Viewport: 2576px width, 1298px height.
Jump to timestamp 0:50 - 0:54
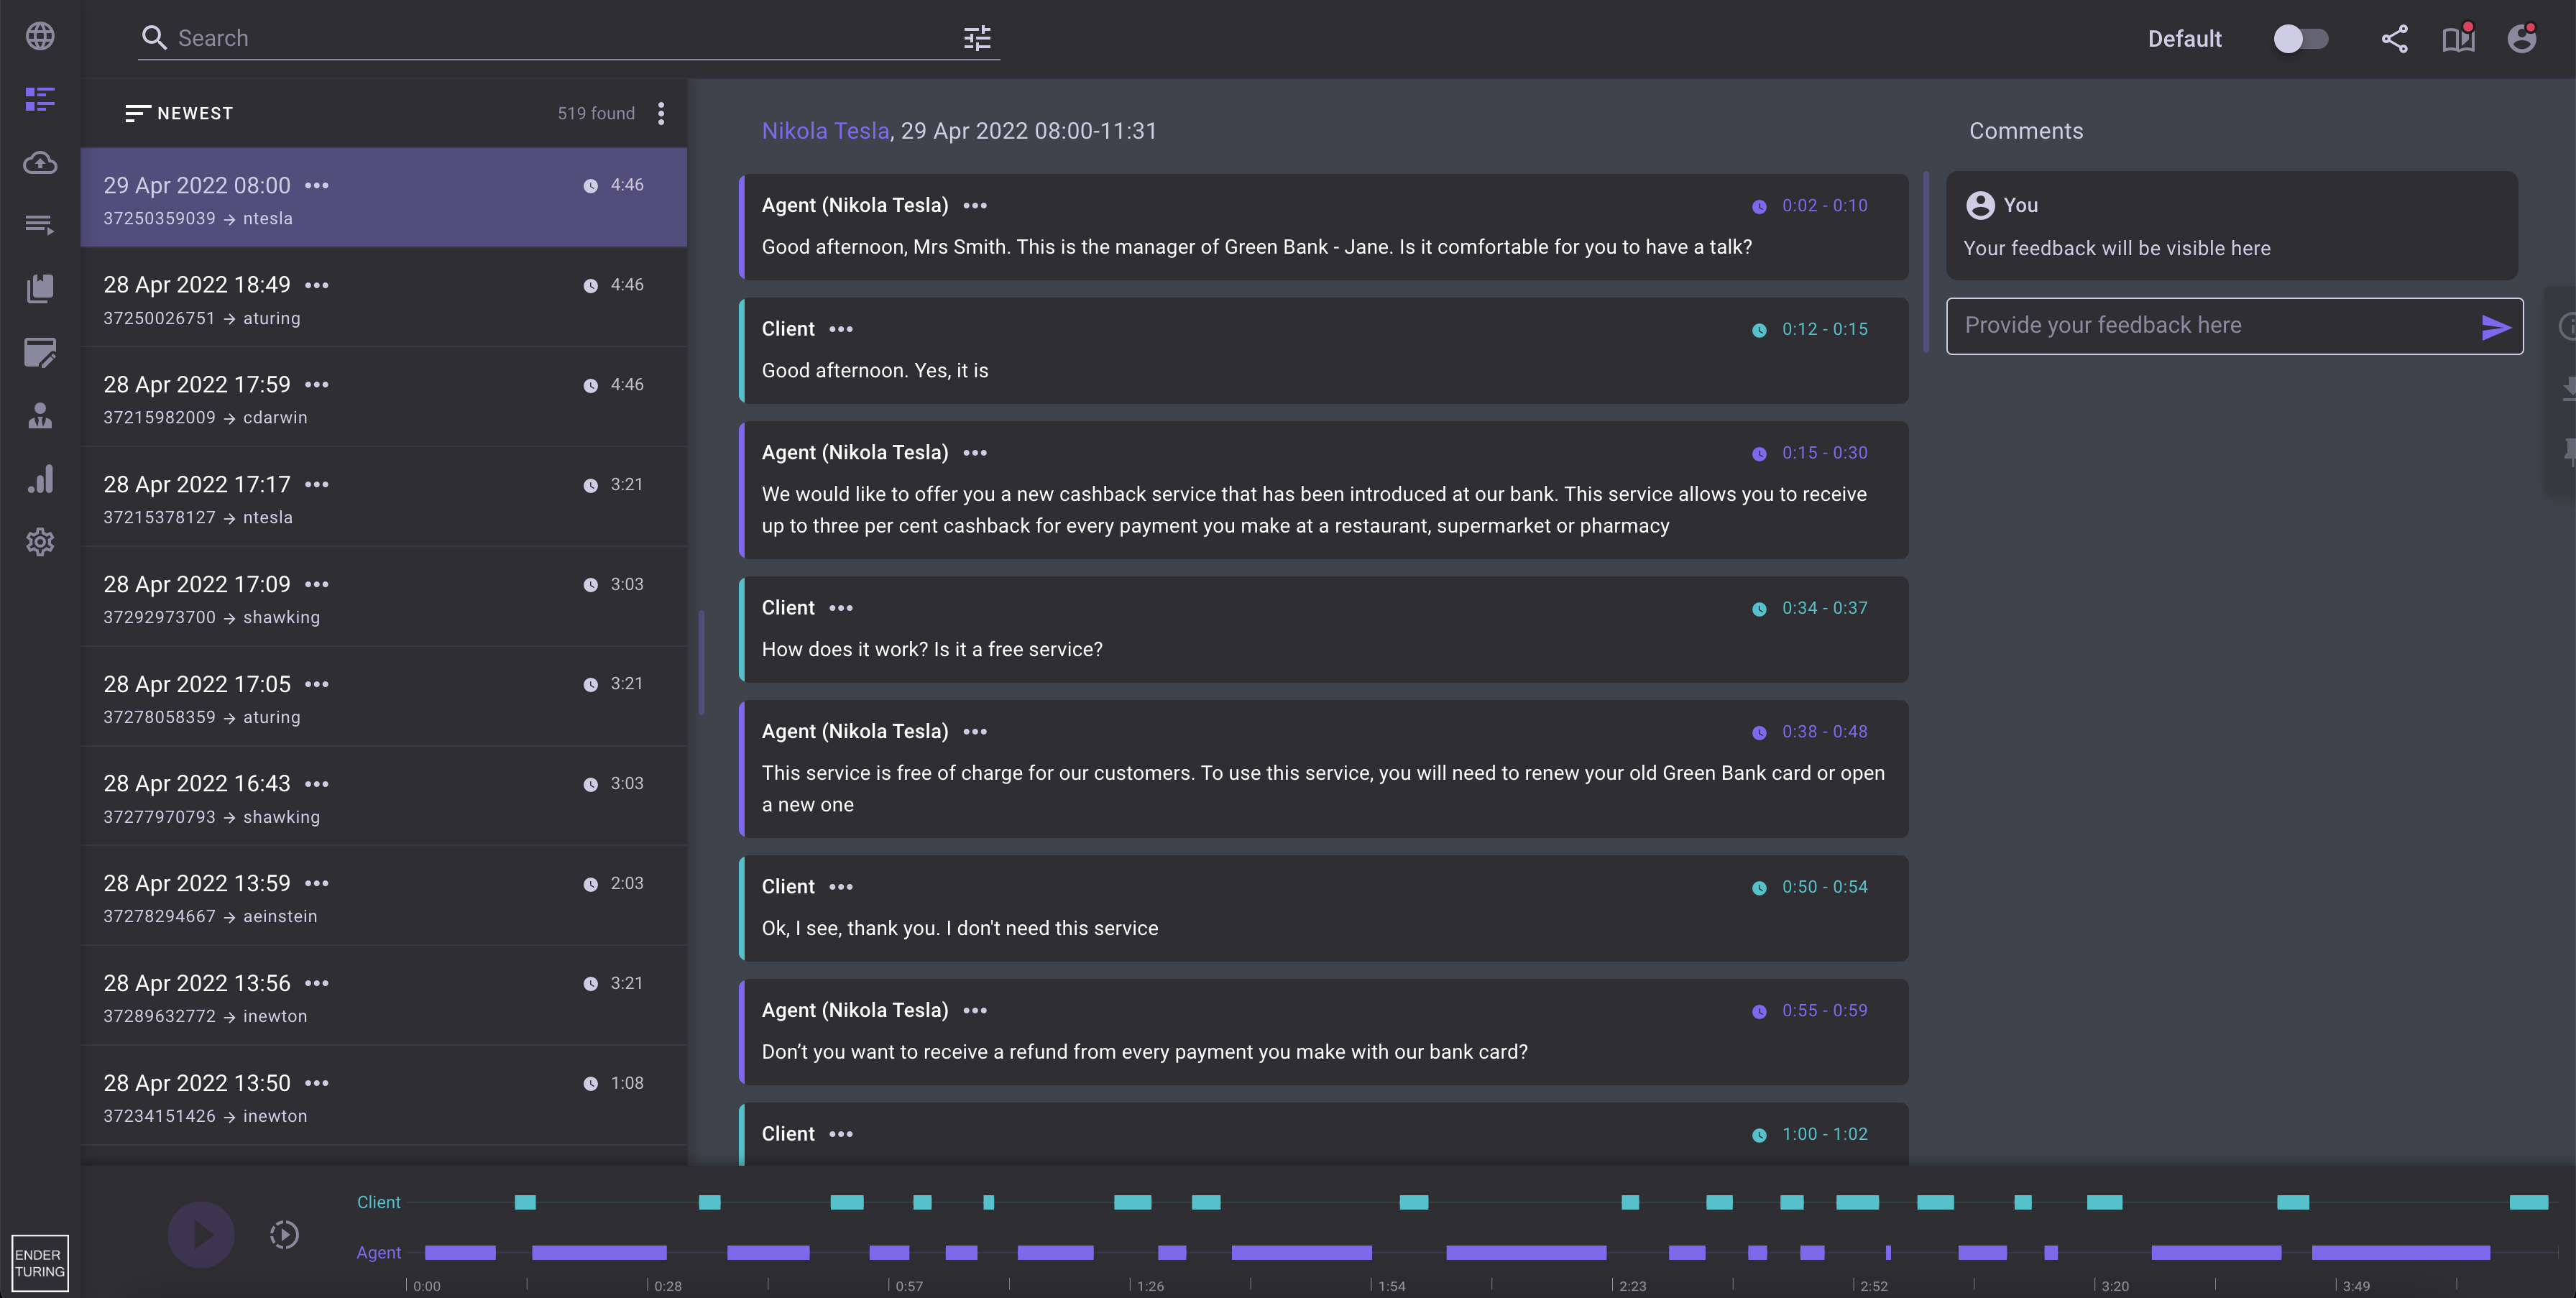(1824, 887)
